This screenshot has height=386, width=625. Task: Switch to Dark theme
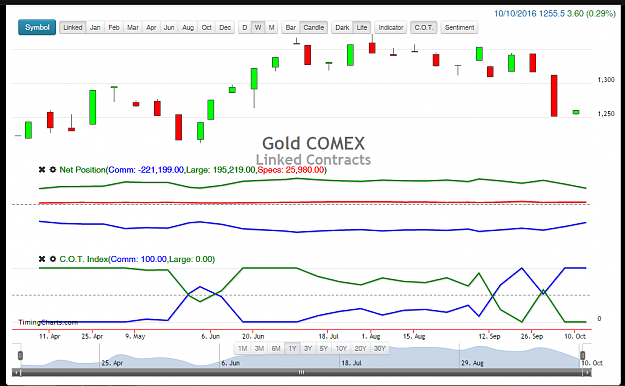pos(342,28)
